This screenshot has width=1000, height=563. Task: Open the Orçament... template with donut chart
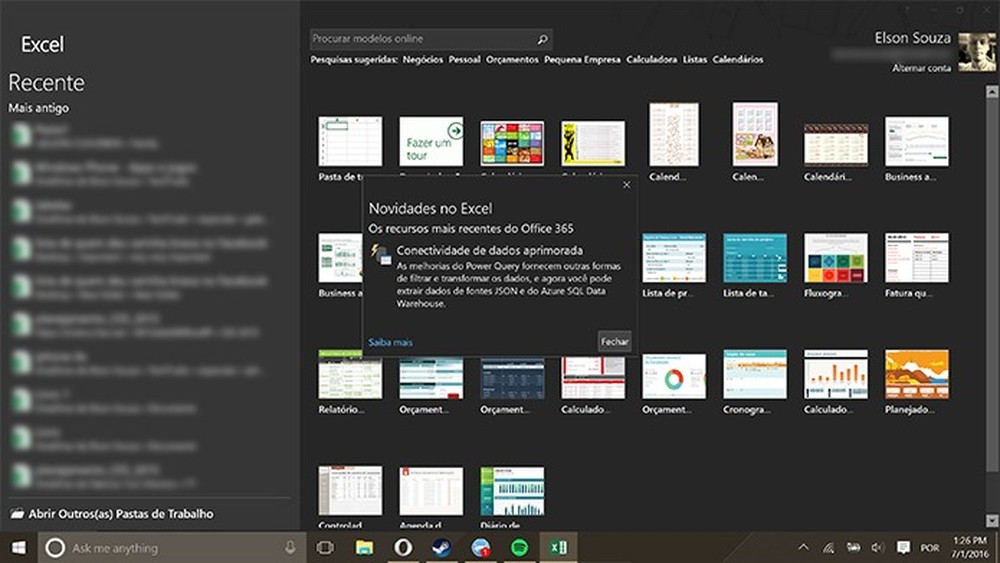coord(674,376)
